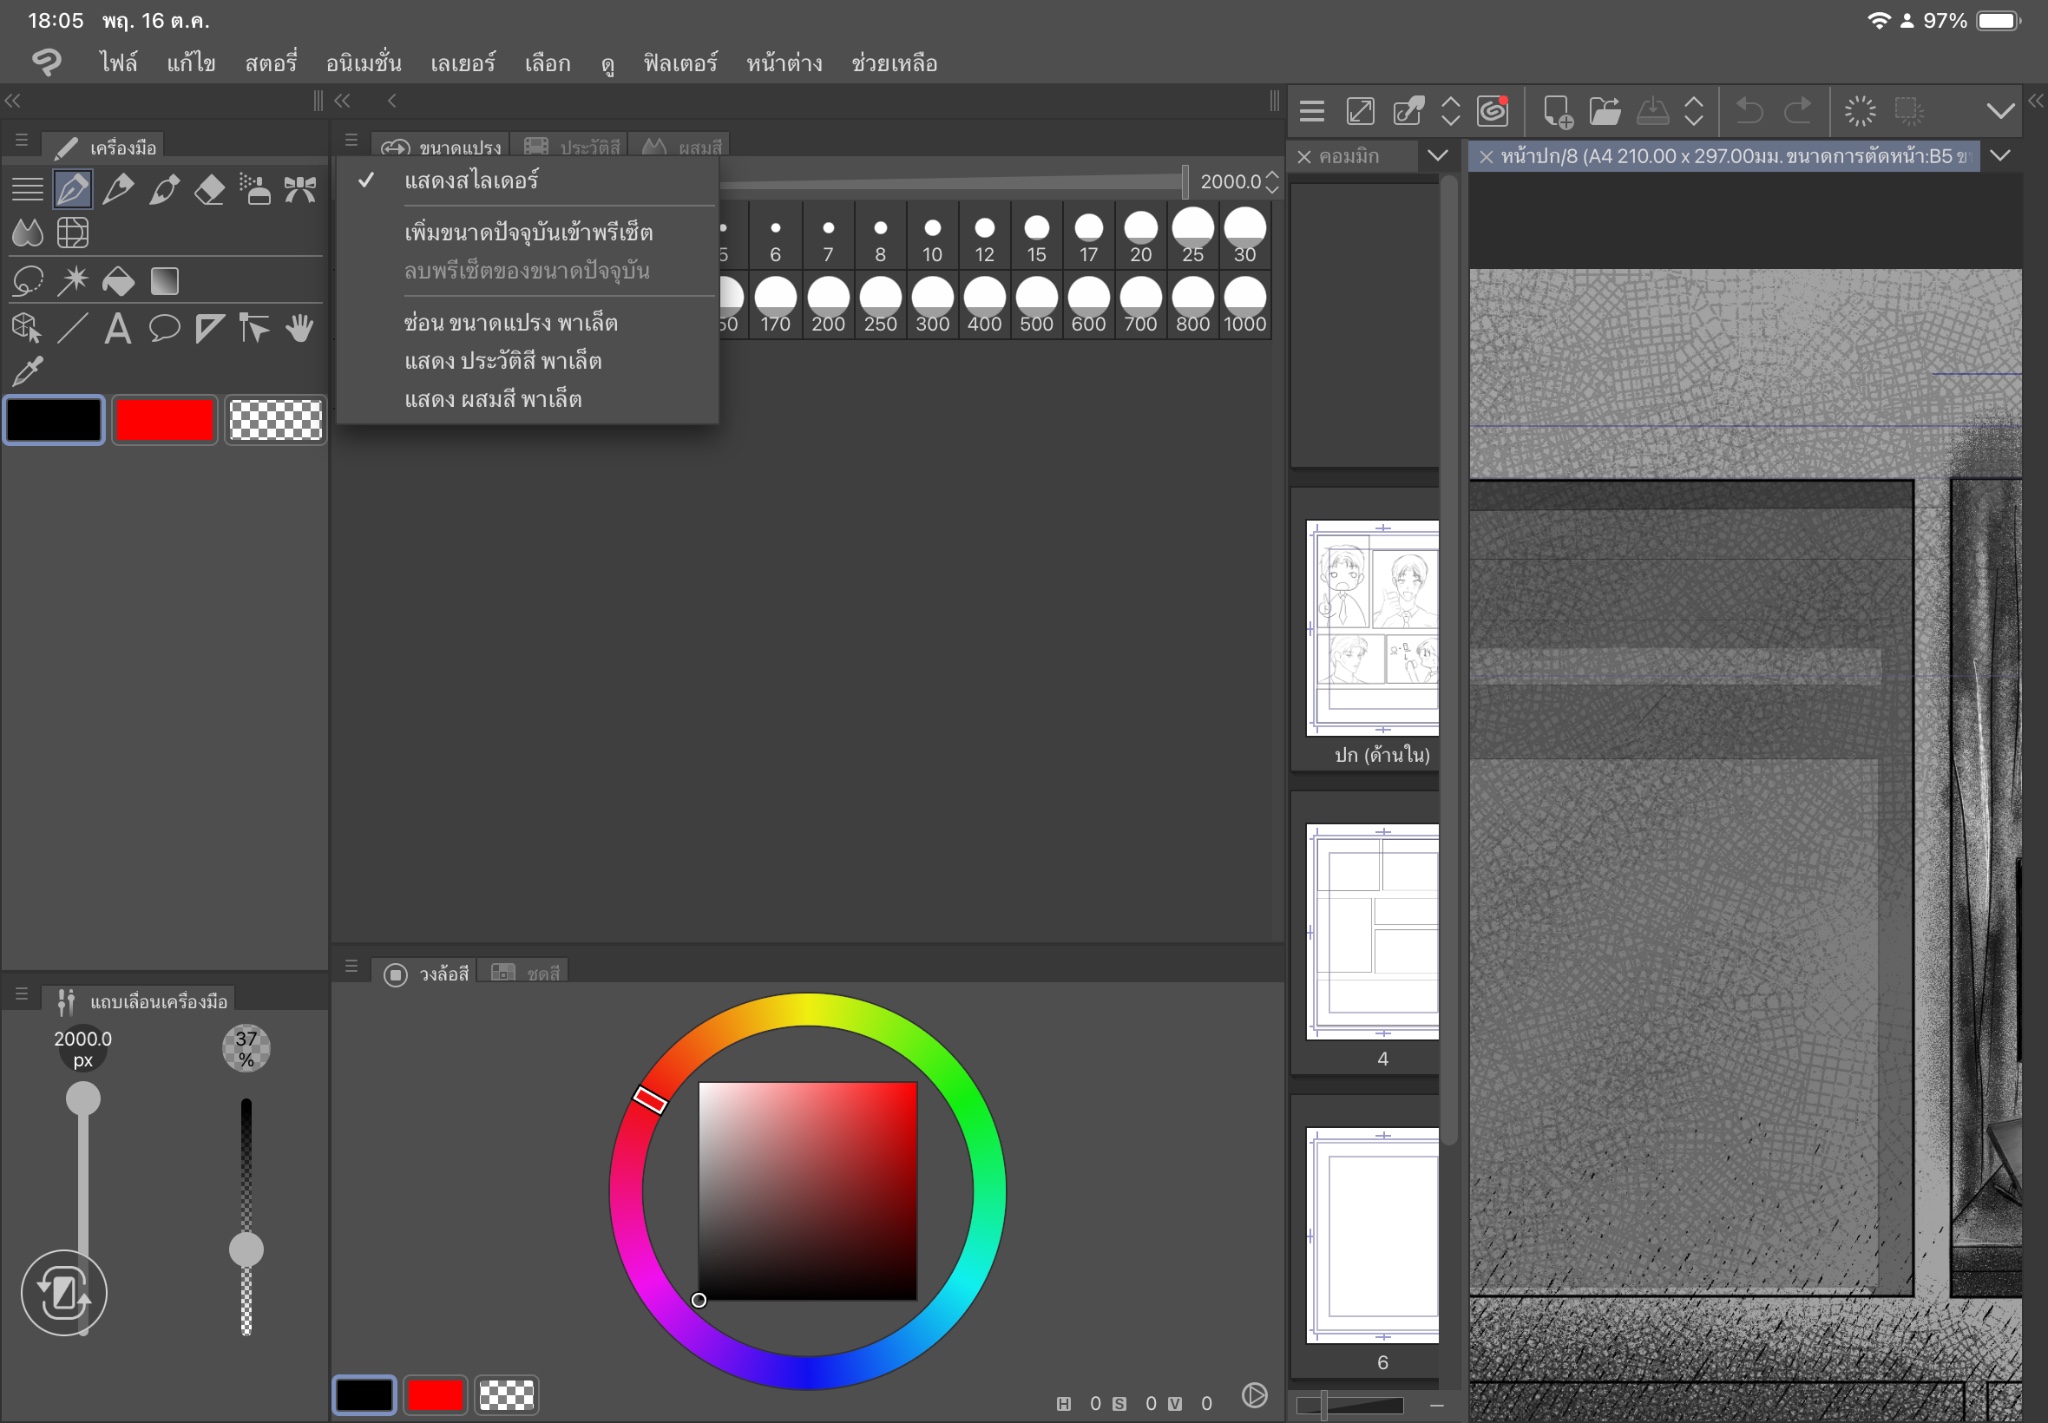Click ซ่อน ขนาดแปรง พาเล็ต menu entry

click(x=510, y=323)
